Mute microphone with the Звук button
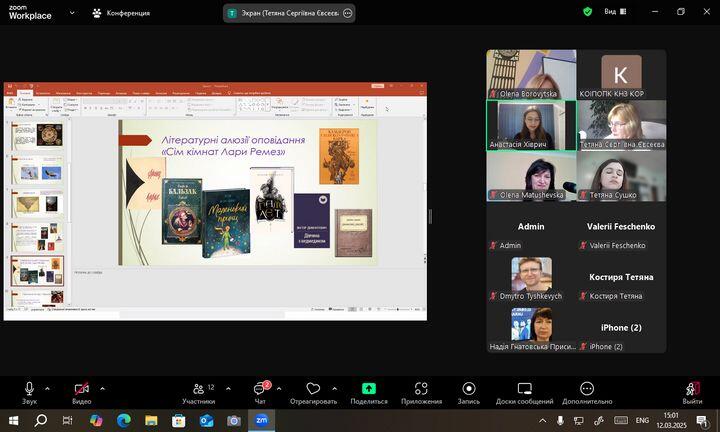The width and height of the screenshot is (720, 432). 29,393
